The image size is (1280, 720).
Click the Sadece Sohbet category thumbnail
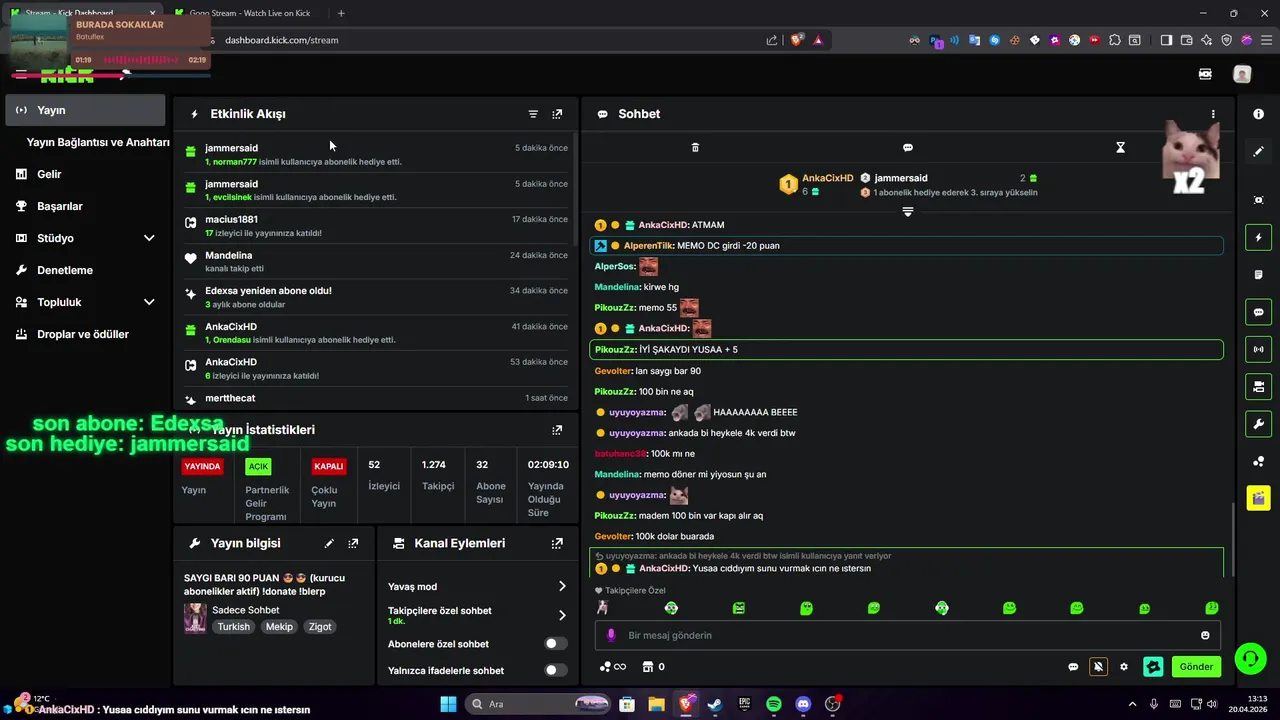point(195,617)
